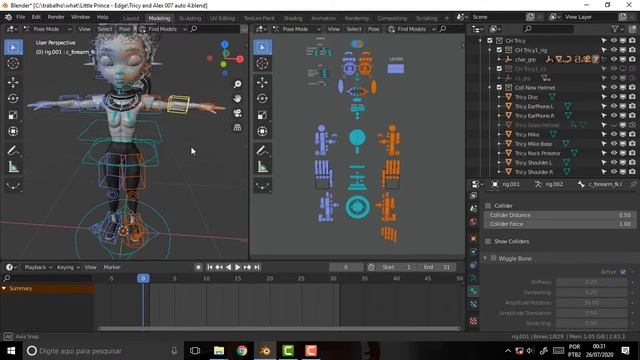Select the Measure tool in left viewport
This screenshot has width=640, height=360.
13,167
